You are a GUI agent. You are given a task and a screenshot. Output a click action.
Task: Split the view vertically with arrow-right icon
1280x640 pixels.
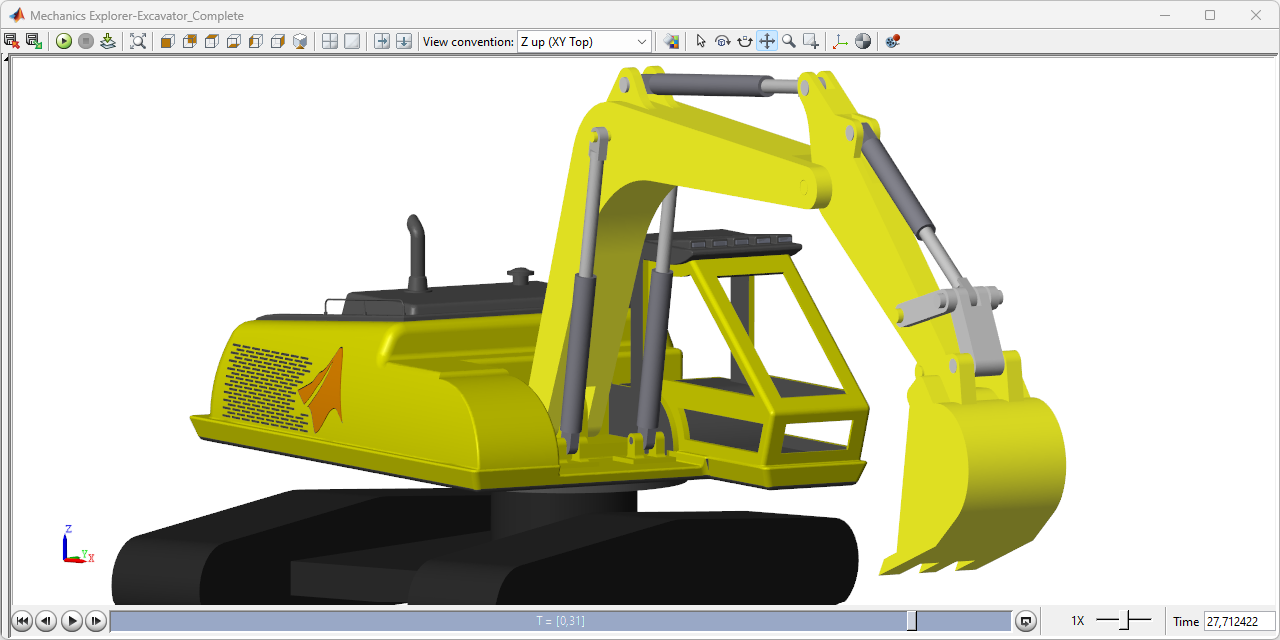[x=382, y=41]
